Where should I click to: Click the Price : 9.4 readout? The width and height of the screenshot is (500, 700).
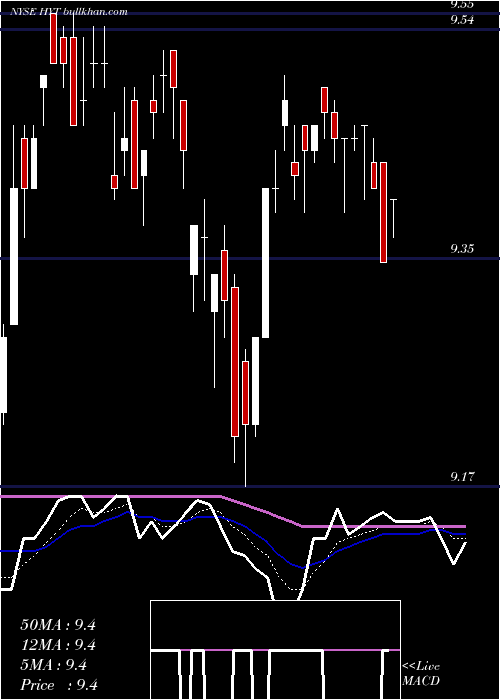(59, 685)
